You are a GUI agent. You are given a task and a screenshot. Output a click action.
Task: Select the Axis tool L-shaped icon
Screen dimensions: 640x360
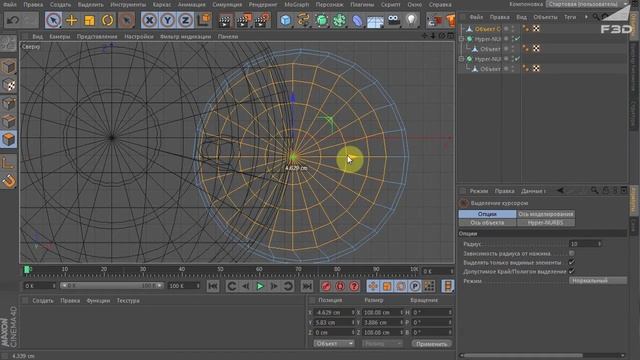pyautogui.click(x=8, y=162)
